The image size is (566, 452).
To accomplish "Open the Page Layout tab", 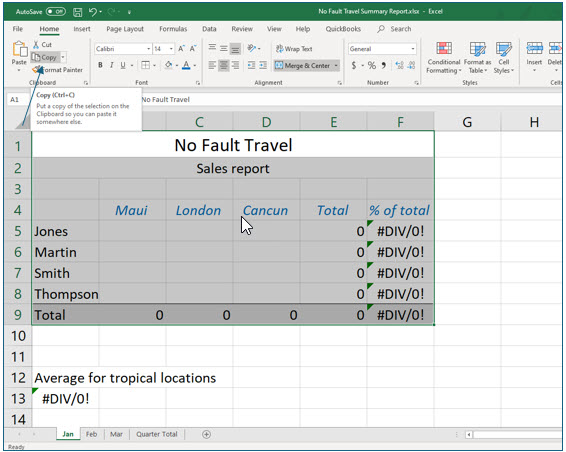I will 125,29.
